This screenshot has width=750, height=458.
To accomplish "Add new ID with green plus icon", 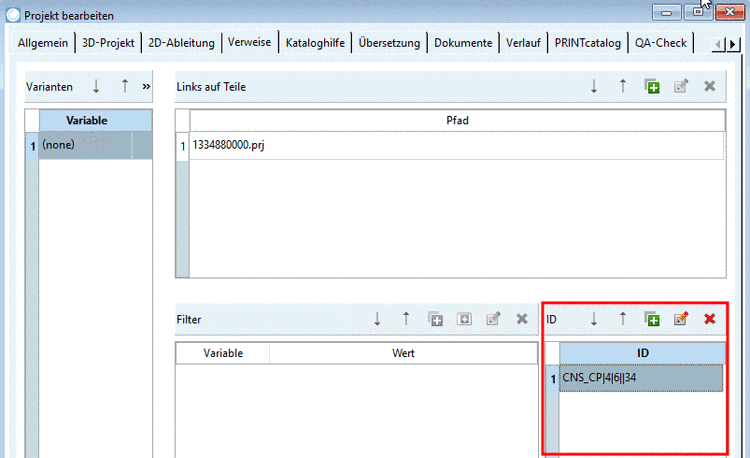I will (652, 319).
